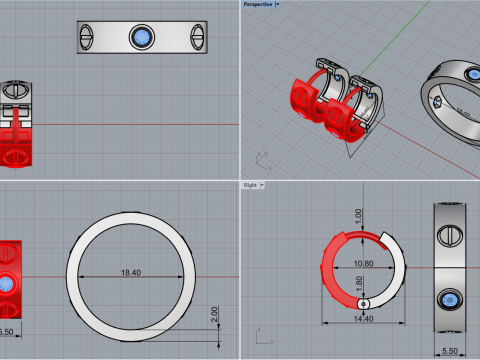Select the 2.00 thickness dimension text
The image size is (480, 360).
pyautogui.click(x=214, y=314)
